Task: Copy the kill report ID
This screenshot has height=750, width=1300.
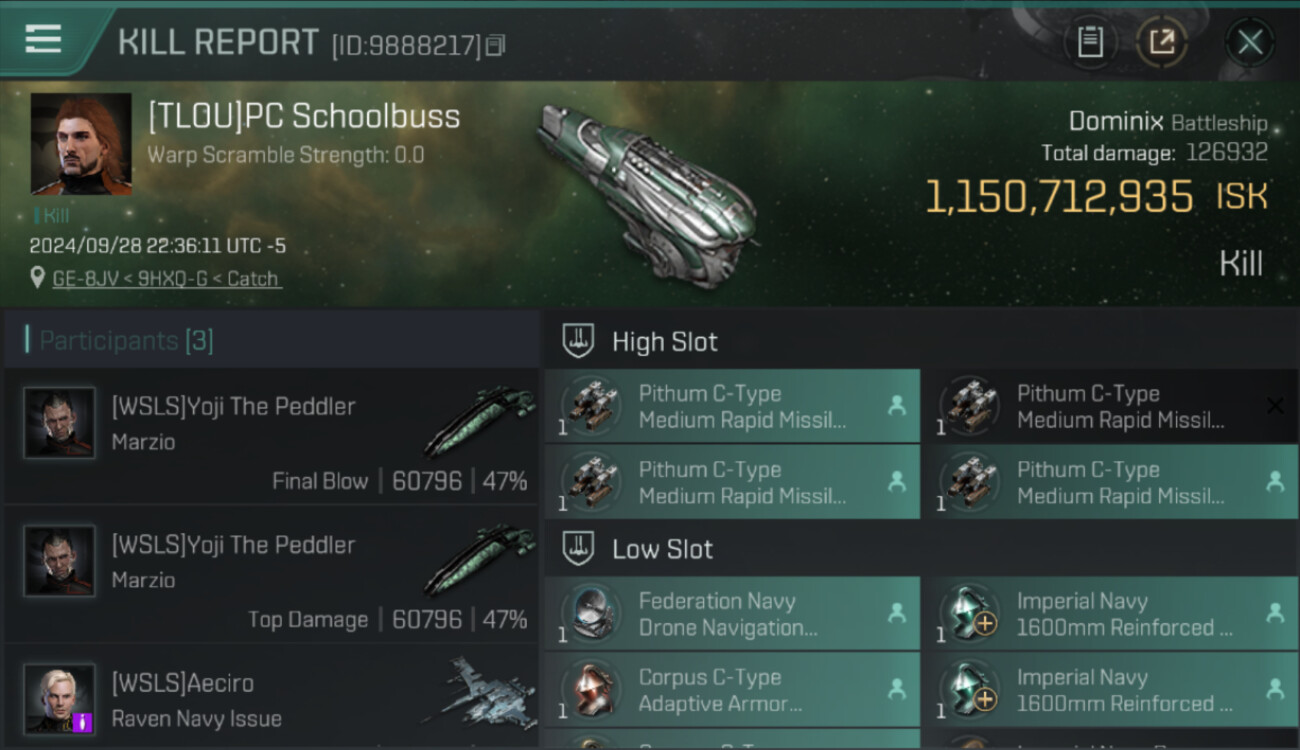Action: (497, 45)
